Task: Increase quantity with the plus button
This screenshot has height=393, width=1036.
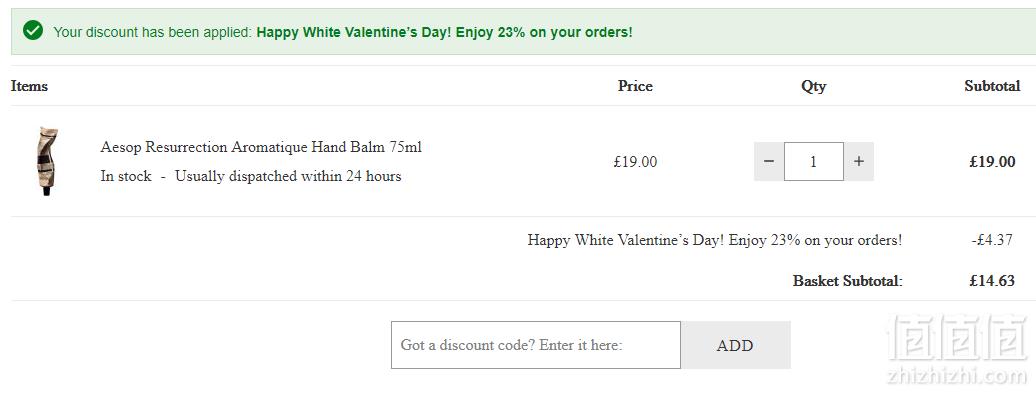Action: pyautogui.click(x=858, y=161)
